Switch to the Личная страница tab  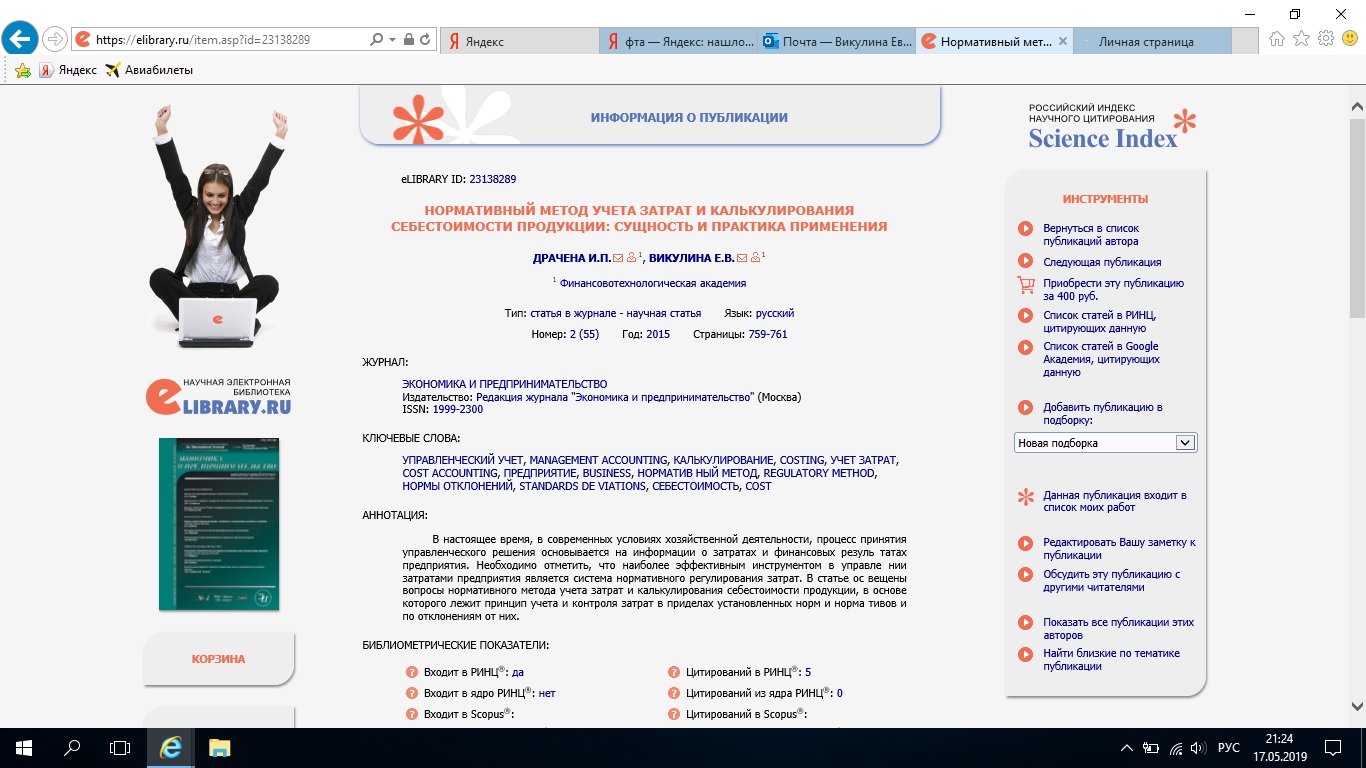[x=1153, y=41]
